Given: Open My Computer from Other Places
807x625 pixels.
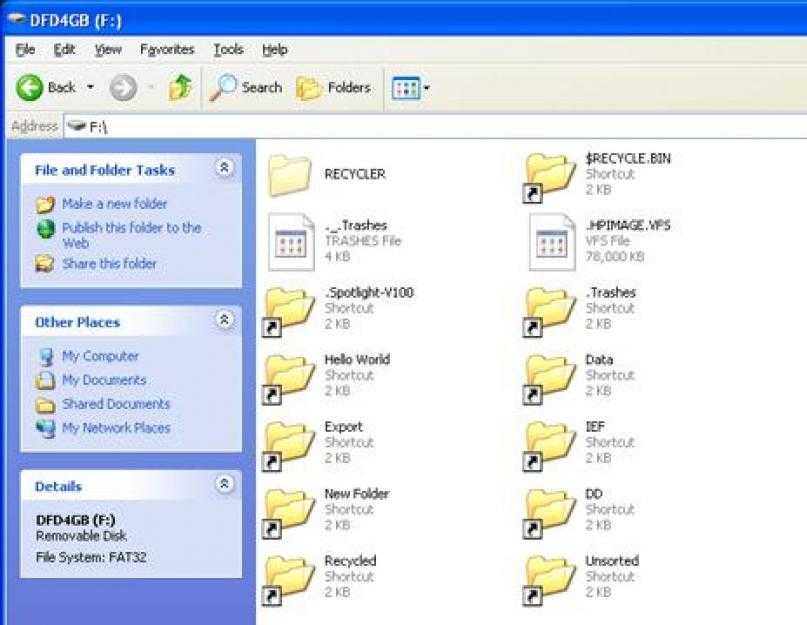Looking at the screenshot, I should (x=100, y=356).
